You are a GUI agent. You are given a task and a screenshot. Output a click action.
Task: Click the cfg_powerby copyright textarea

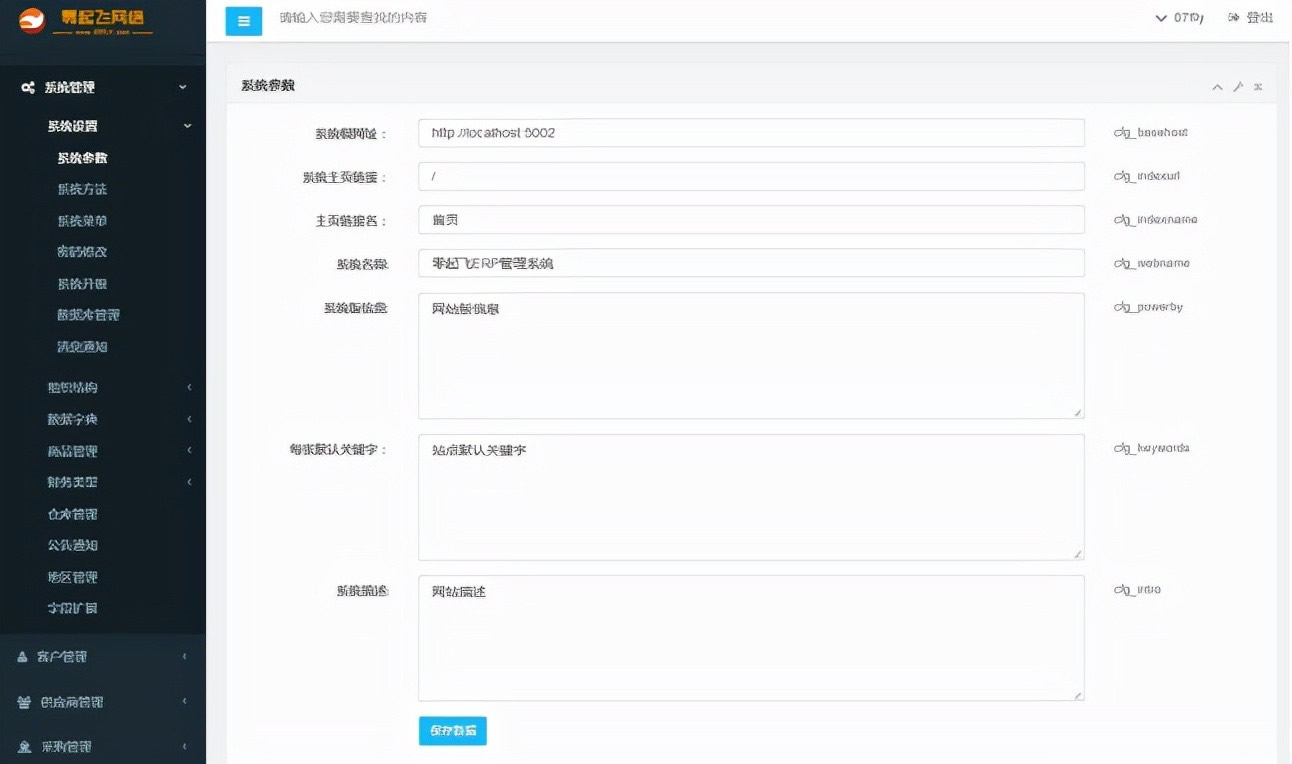[x=751, y=356]
